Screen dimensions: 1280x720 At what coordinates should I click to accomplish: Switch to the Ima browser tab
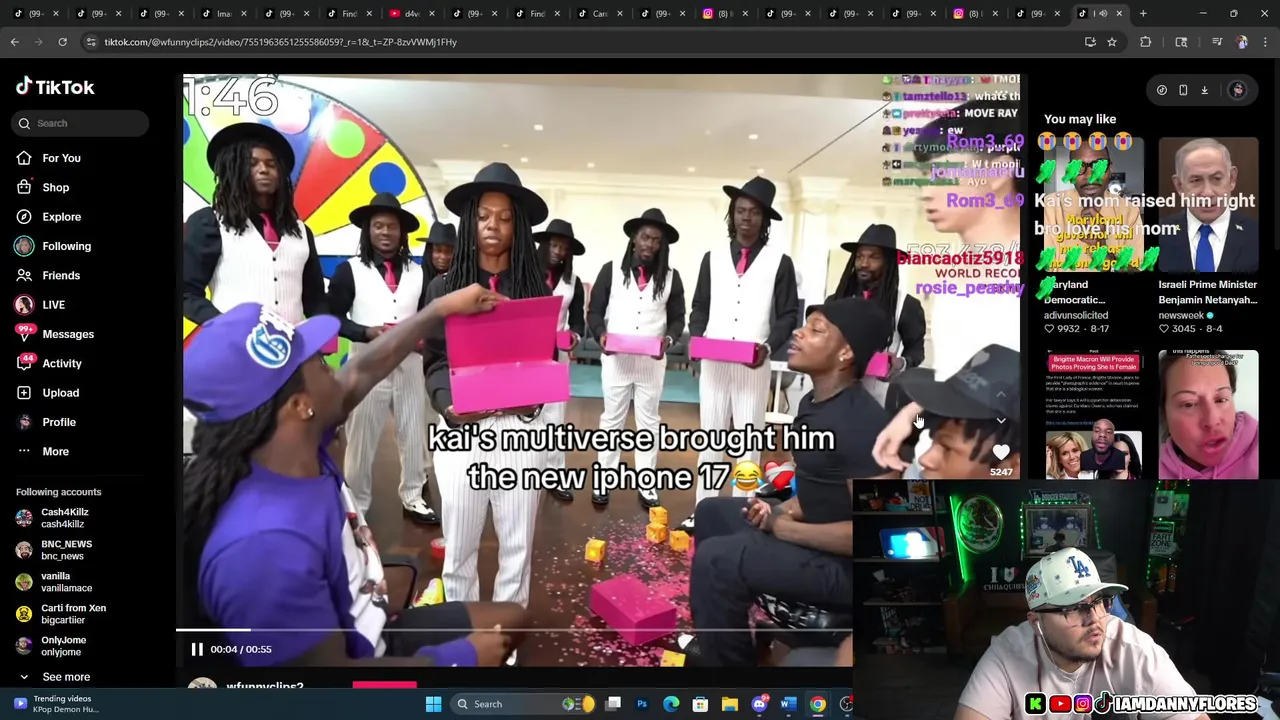pyautogui.click(x=223, y=14)
